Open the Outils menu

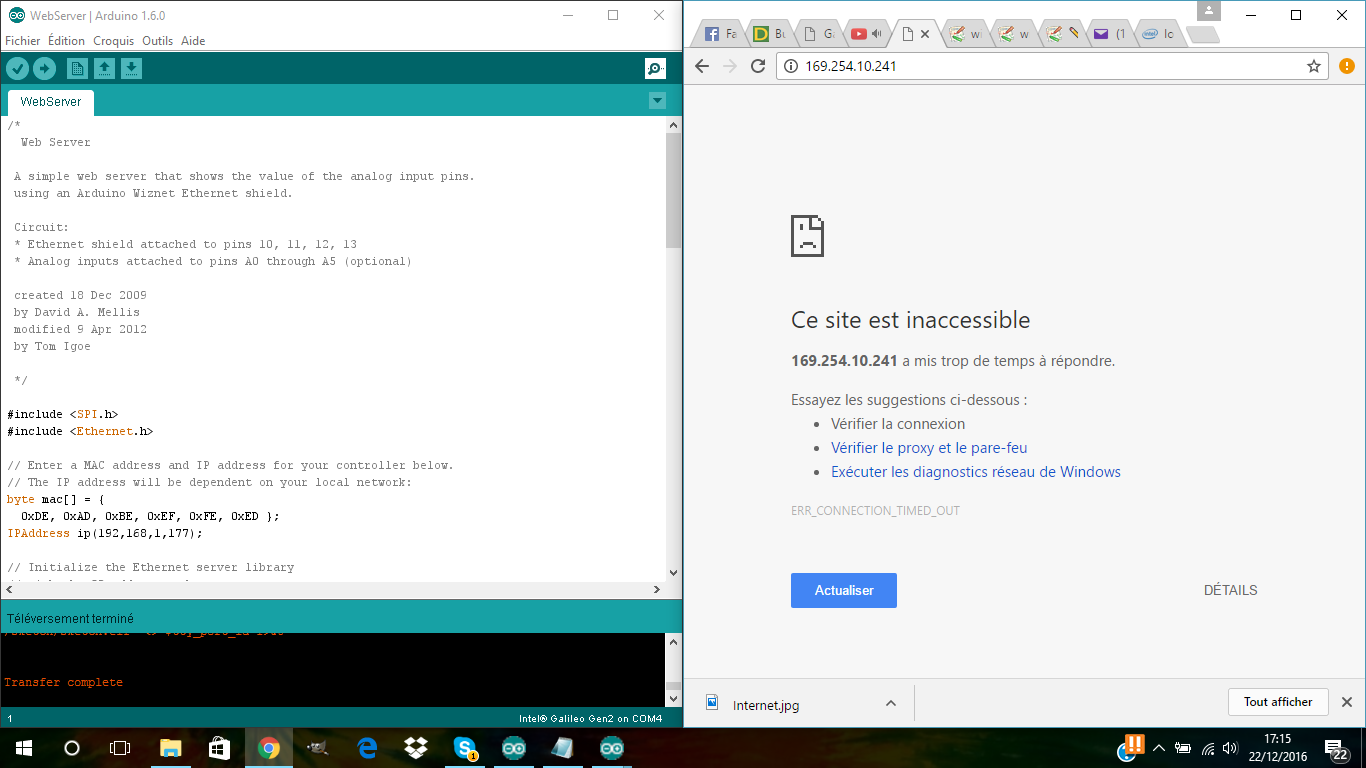coord(157,41)
